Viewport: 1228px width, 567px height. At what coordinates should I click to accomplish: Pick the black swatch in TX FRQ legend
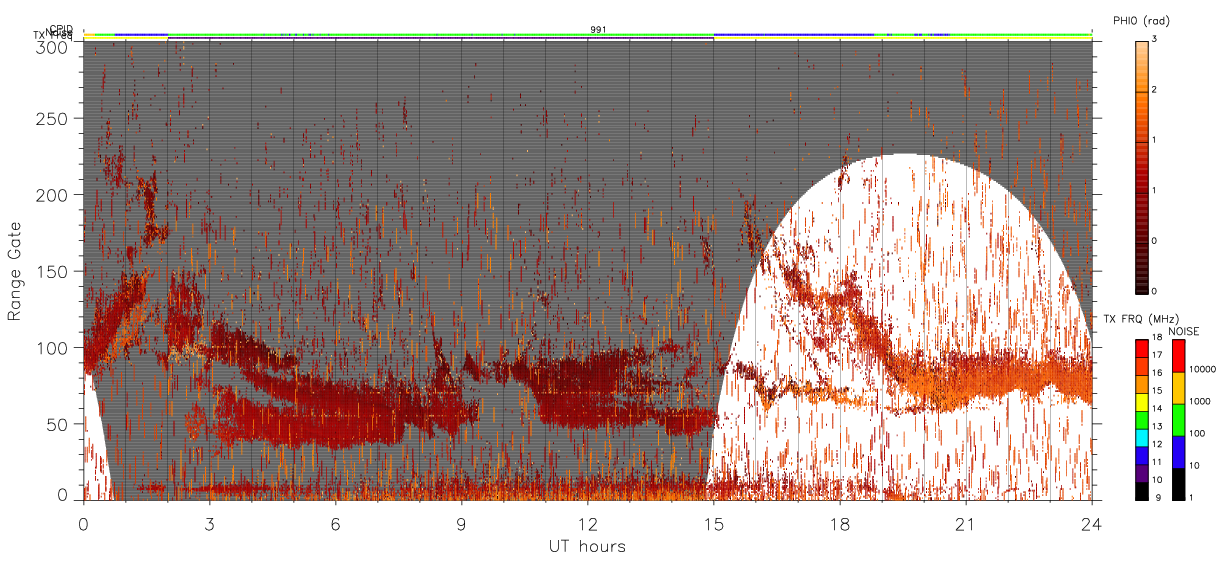pos(1141,491)
